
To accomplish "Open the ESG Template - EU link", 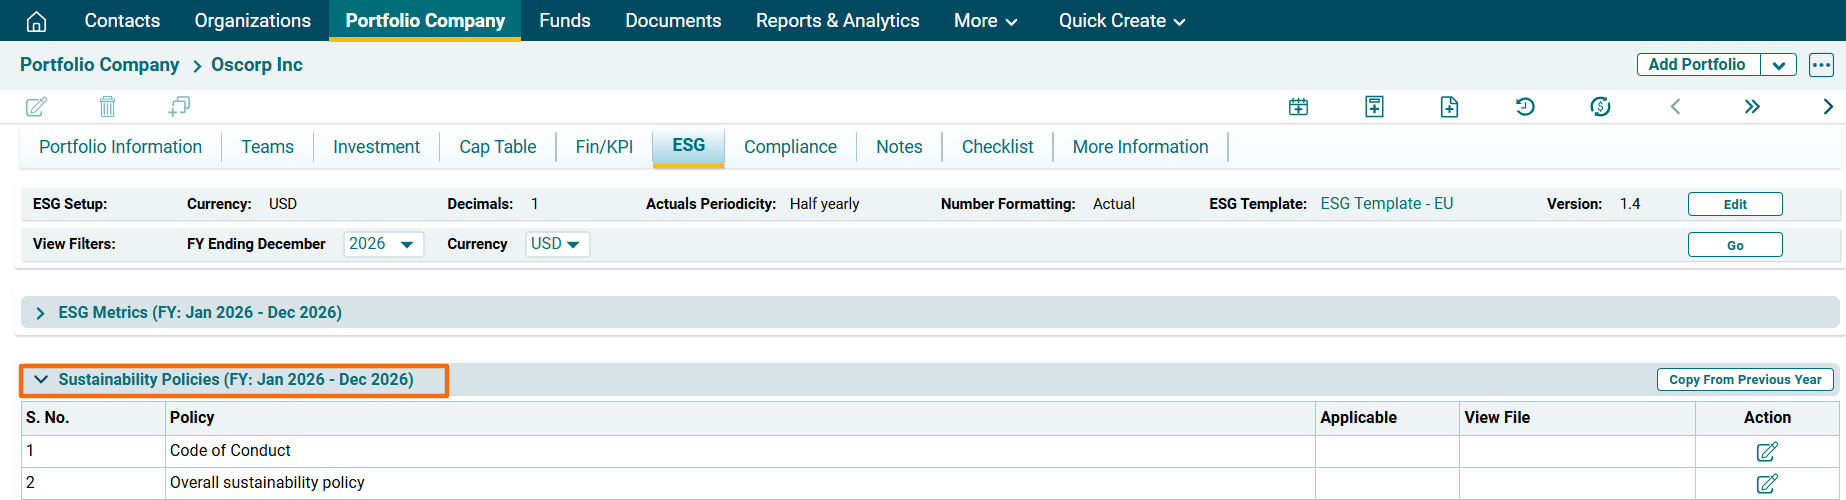I will tap(1386, 204).
